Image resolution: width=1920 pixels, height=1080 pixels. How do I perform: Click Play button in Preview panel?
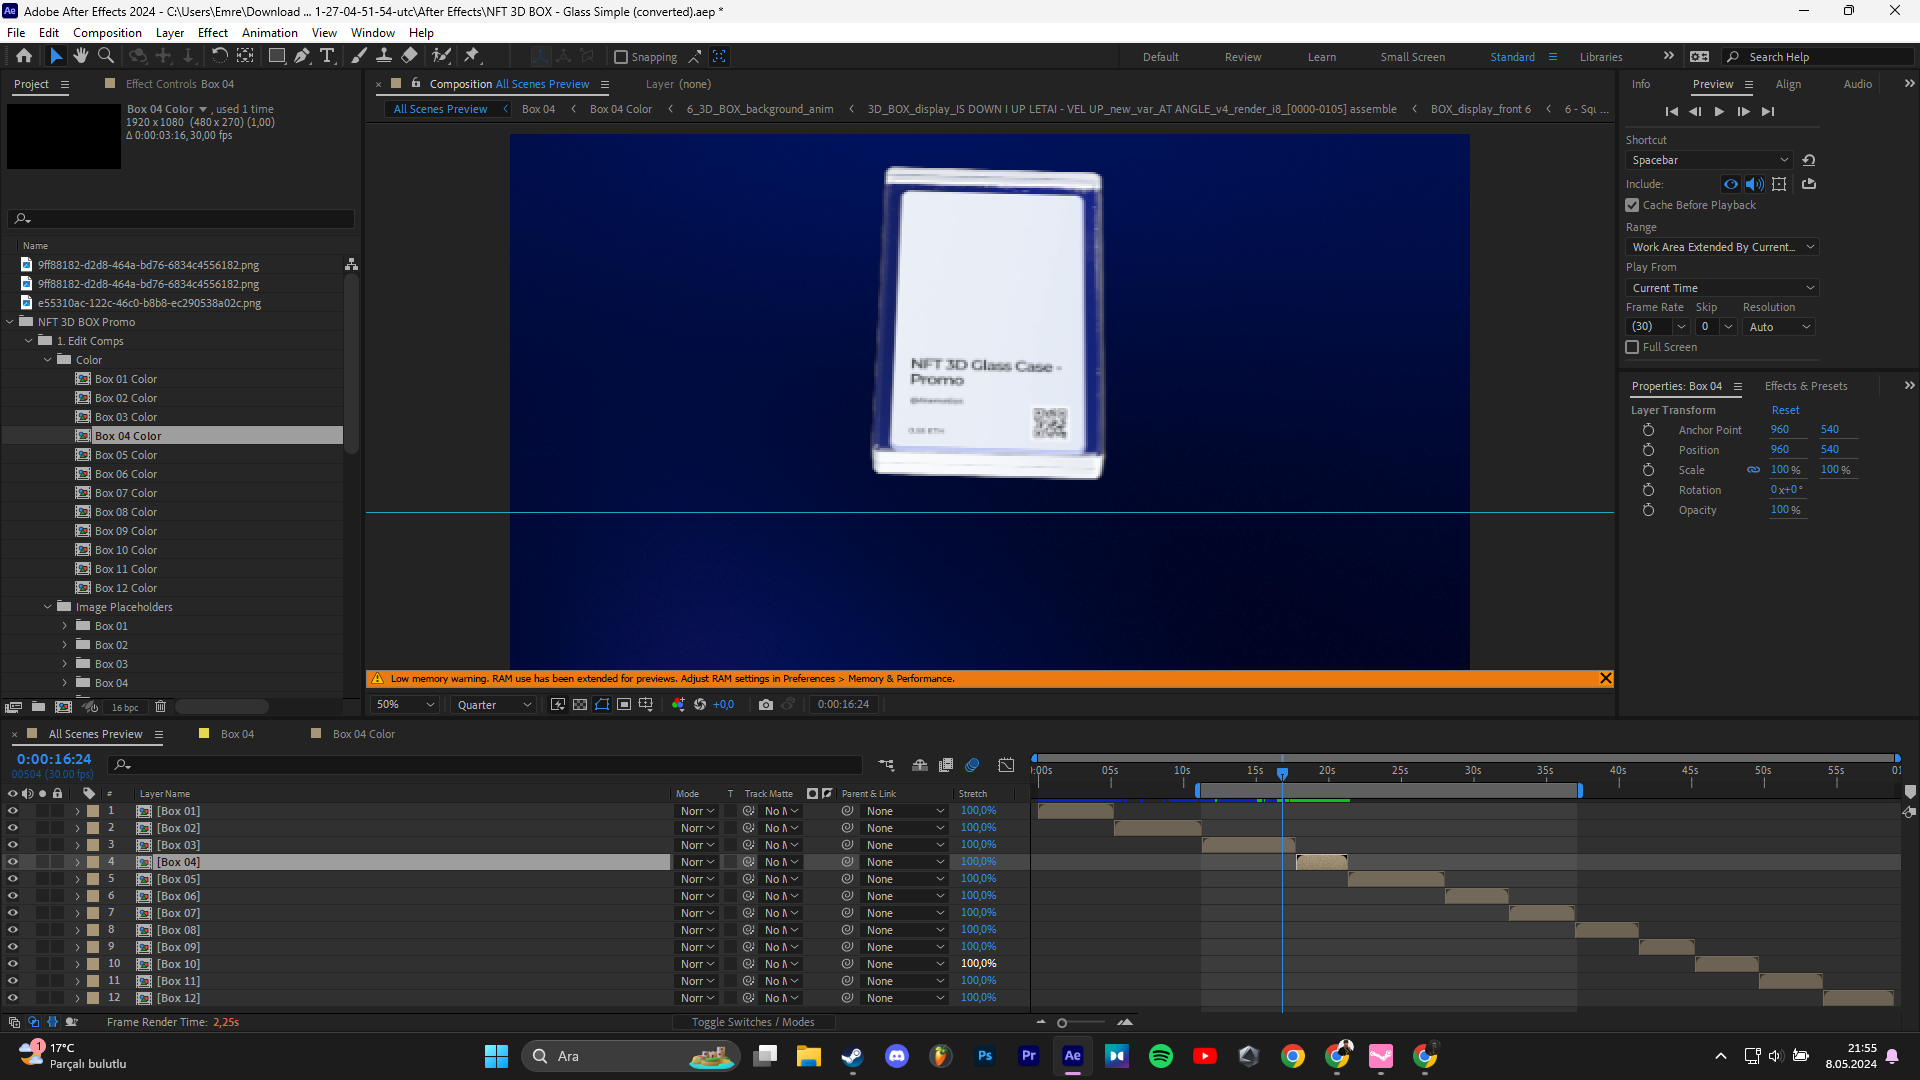coord(1719,111)
